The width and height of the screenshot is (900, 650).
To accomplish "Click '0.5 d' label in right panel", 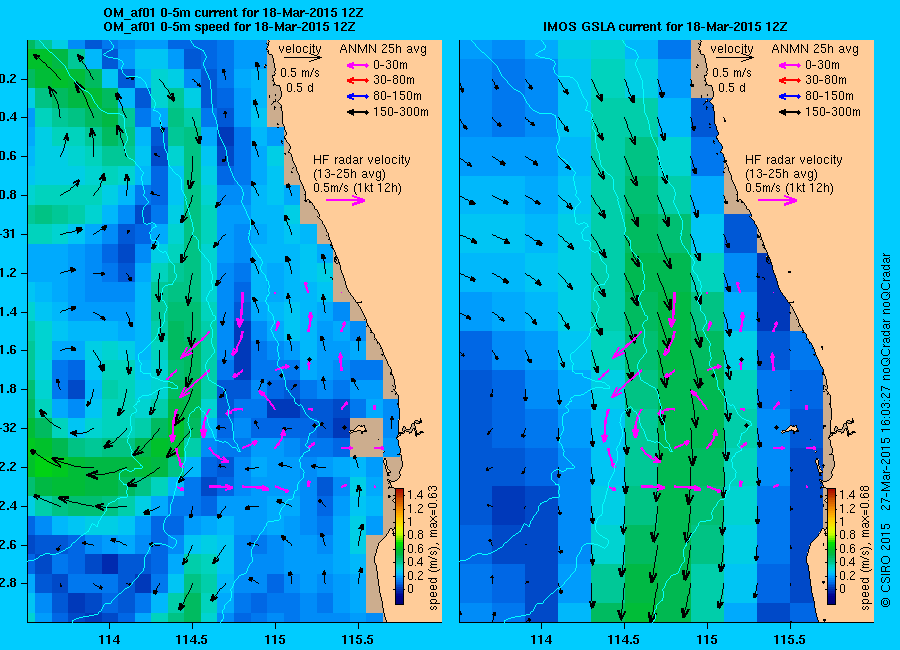I will [732, 88].
